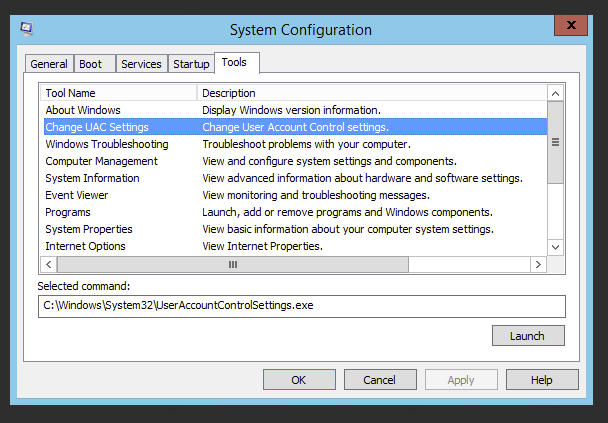
Task: Click the Selected command text field
Action: click(301, 306)
